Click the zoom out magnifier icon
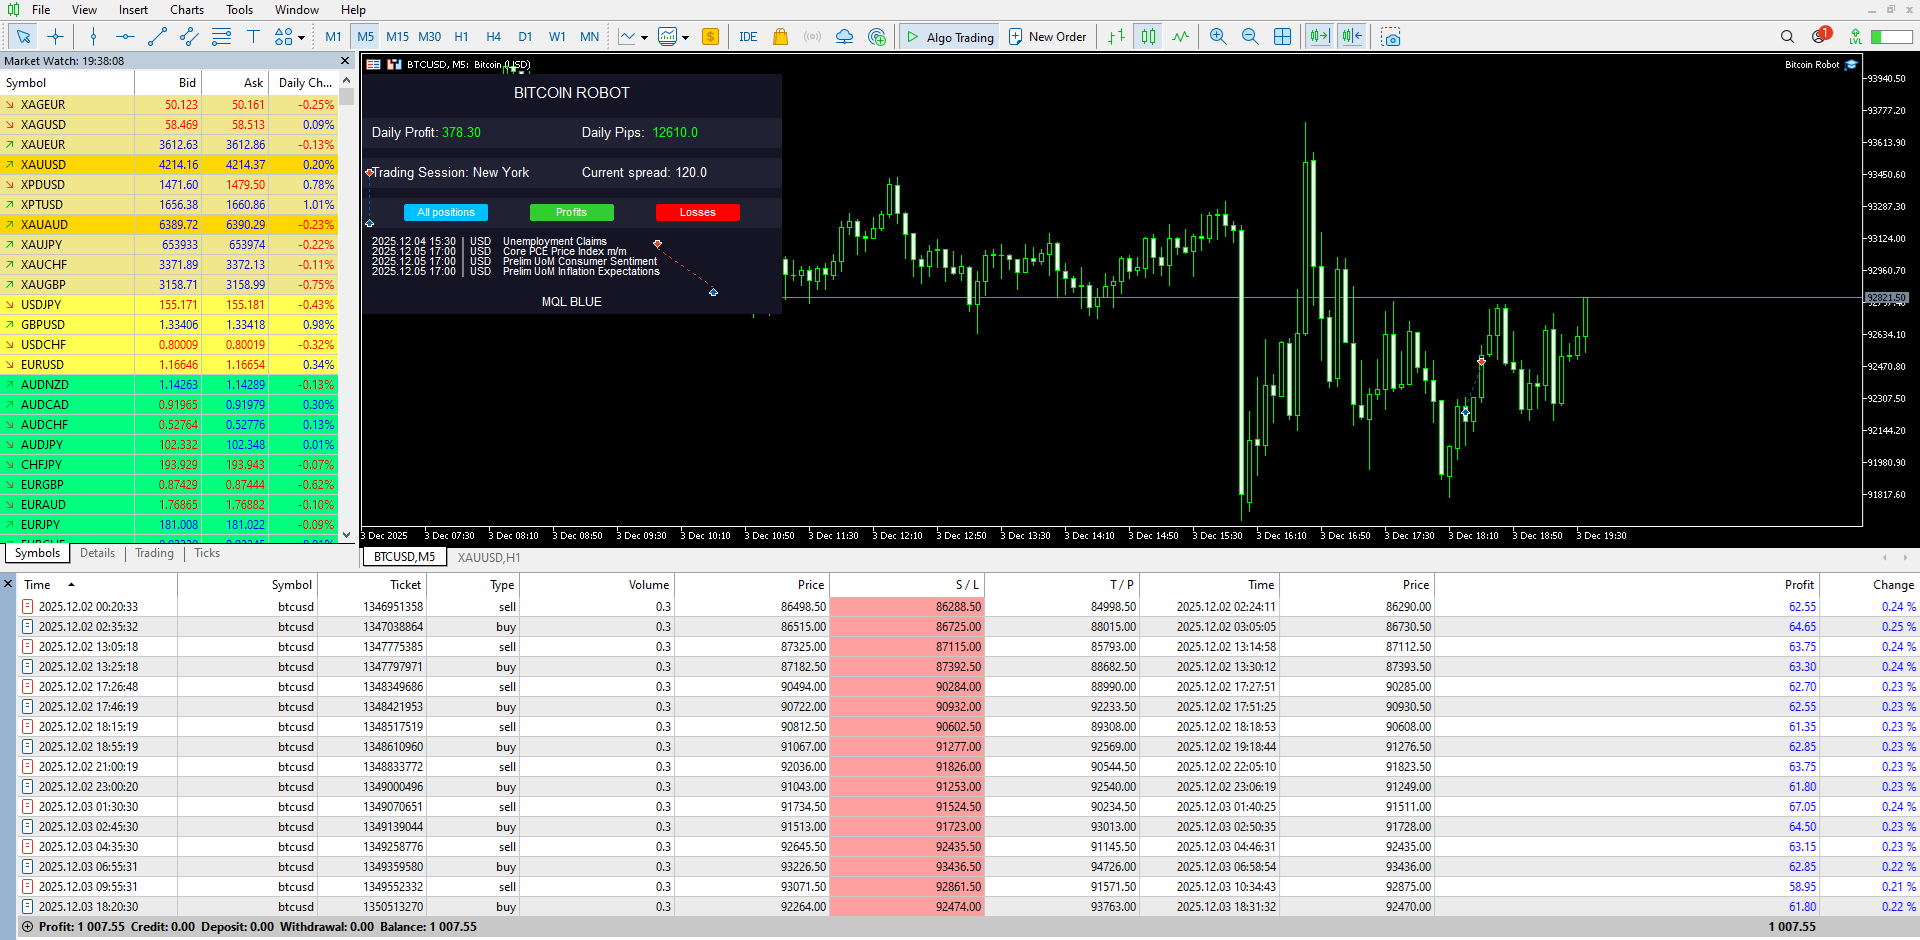This screenshot has width=1920, height=940. point(1250,37)
